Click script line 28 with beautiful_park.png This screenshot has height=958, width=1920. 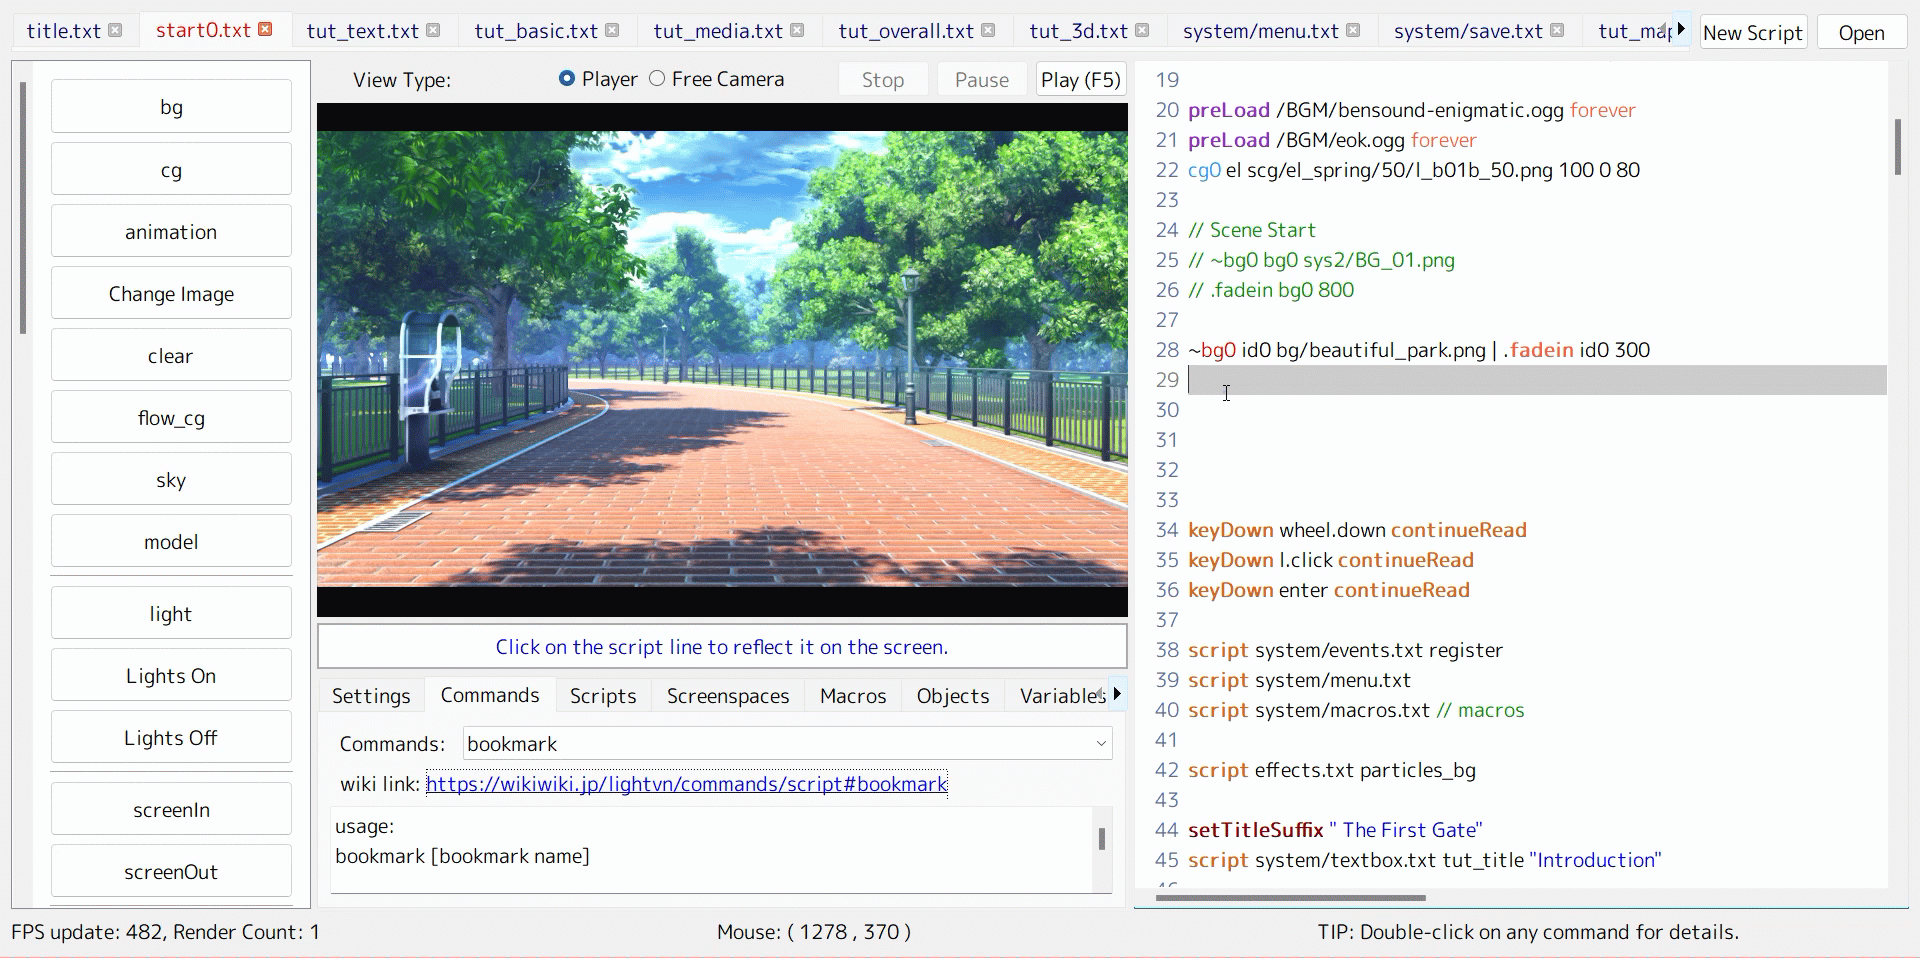pos(1419,350)
